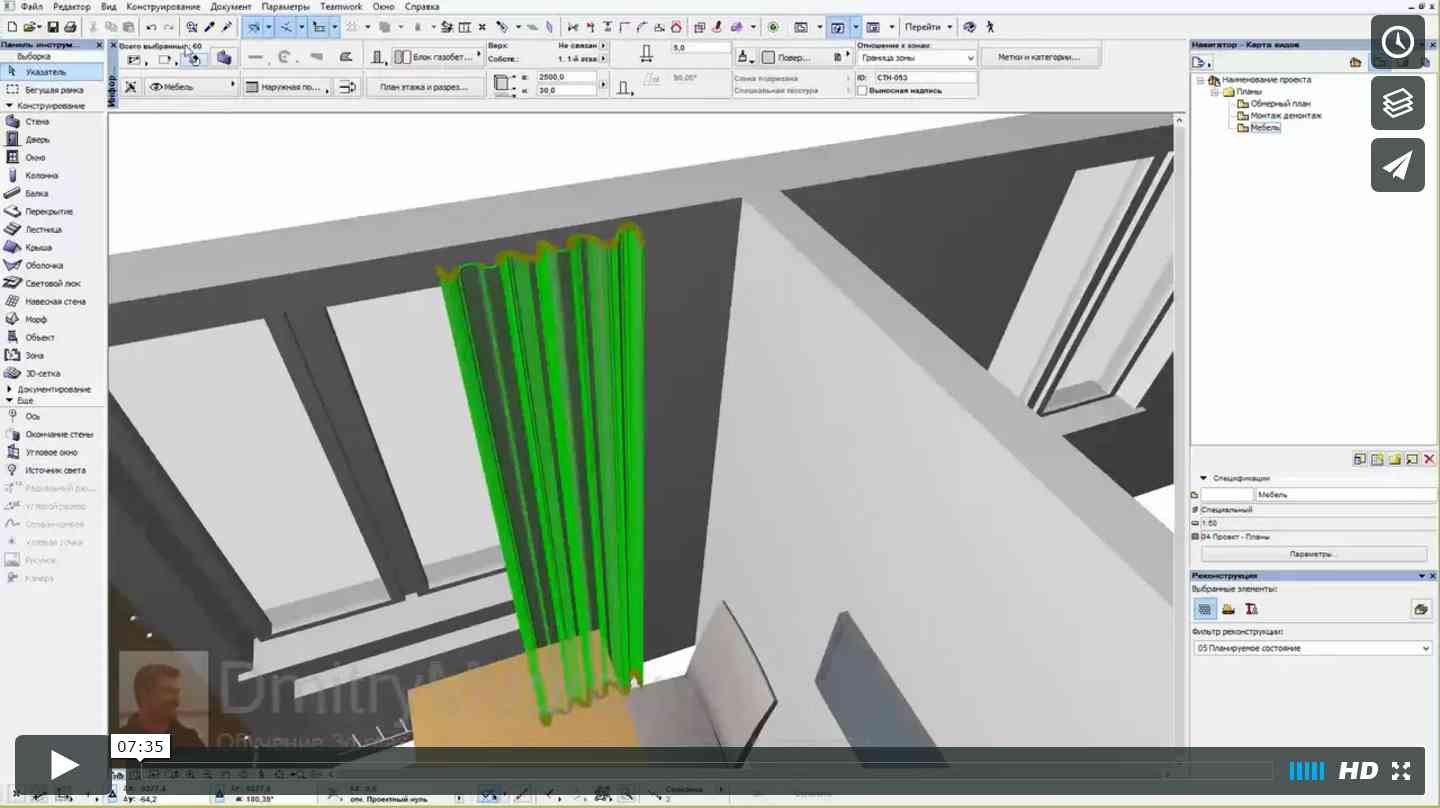Screen dimensions: 1440x808
Task: Click the Параметры... button in Navigator
Action: pyautogui.click(x=1313, y=554)
